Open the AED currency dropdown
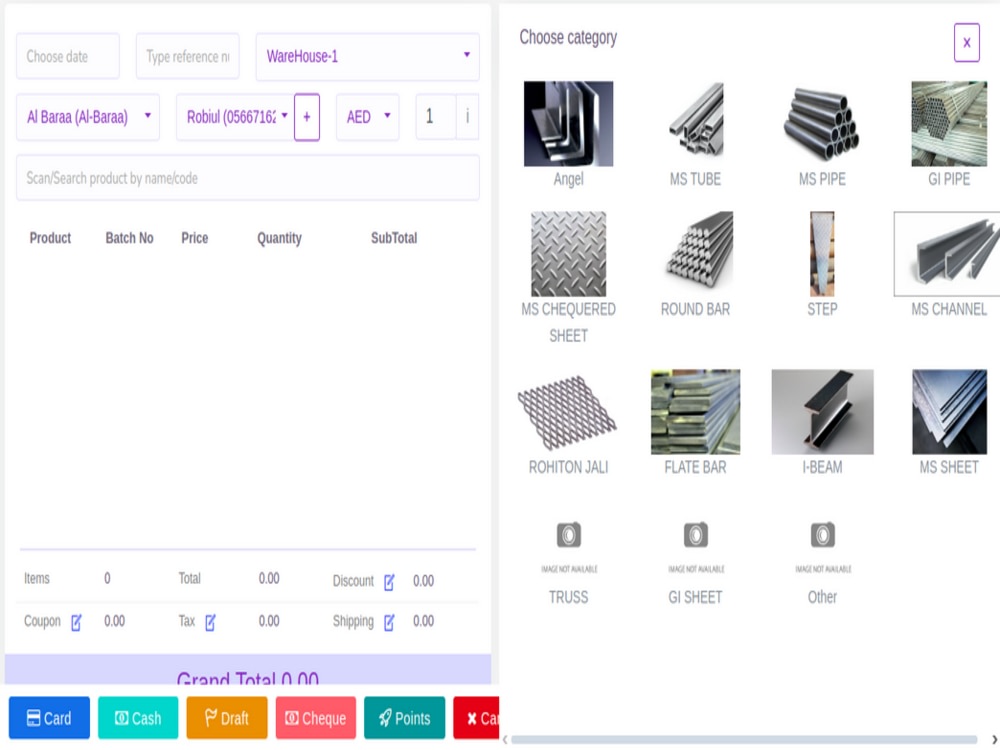1000x750 pixels. point(367,117)
